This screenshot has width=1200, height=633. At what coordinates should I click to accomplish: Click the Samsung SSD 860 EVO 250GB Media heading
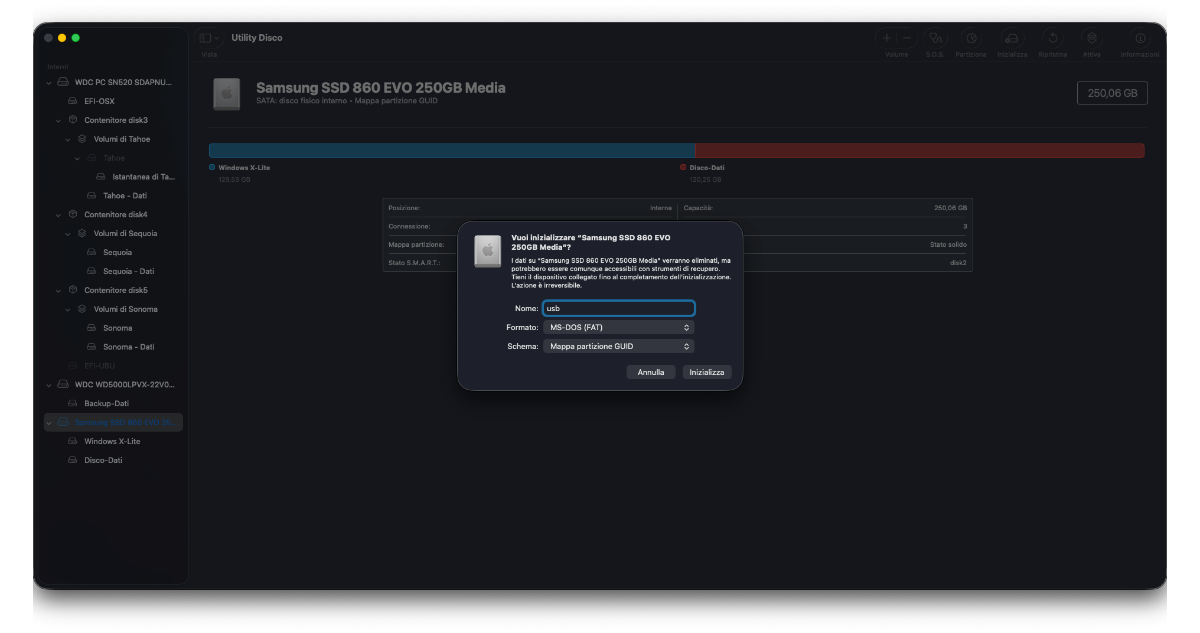point(381,88)
